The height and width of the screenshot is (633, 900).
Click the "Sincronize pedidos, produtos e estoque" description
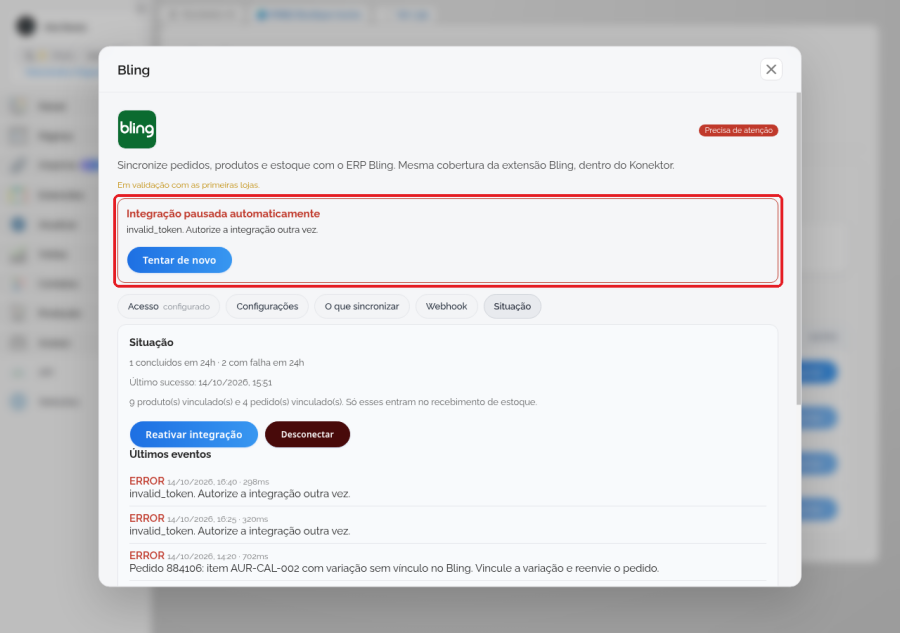coord(395,165)
